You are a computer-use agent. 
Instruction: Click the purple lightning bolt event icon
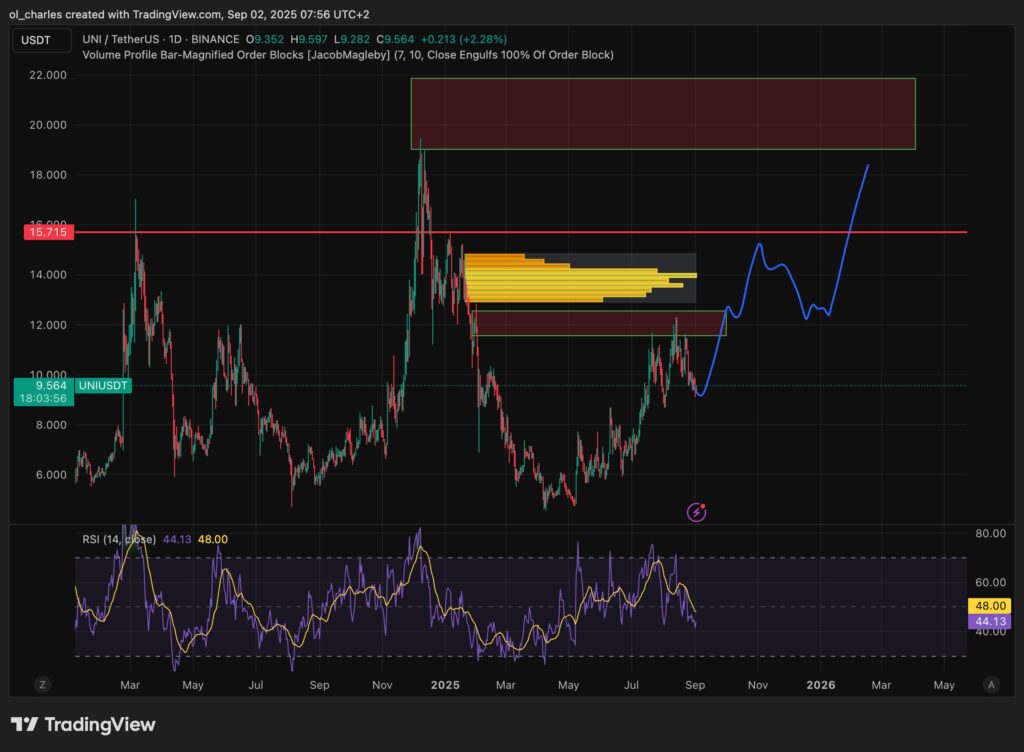click(x=697, y=512)
